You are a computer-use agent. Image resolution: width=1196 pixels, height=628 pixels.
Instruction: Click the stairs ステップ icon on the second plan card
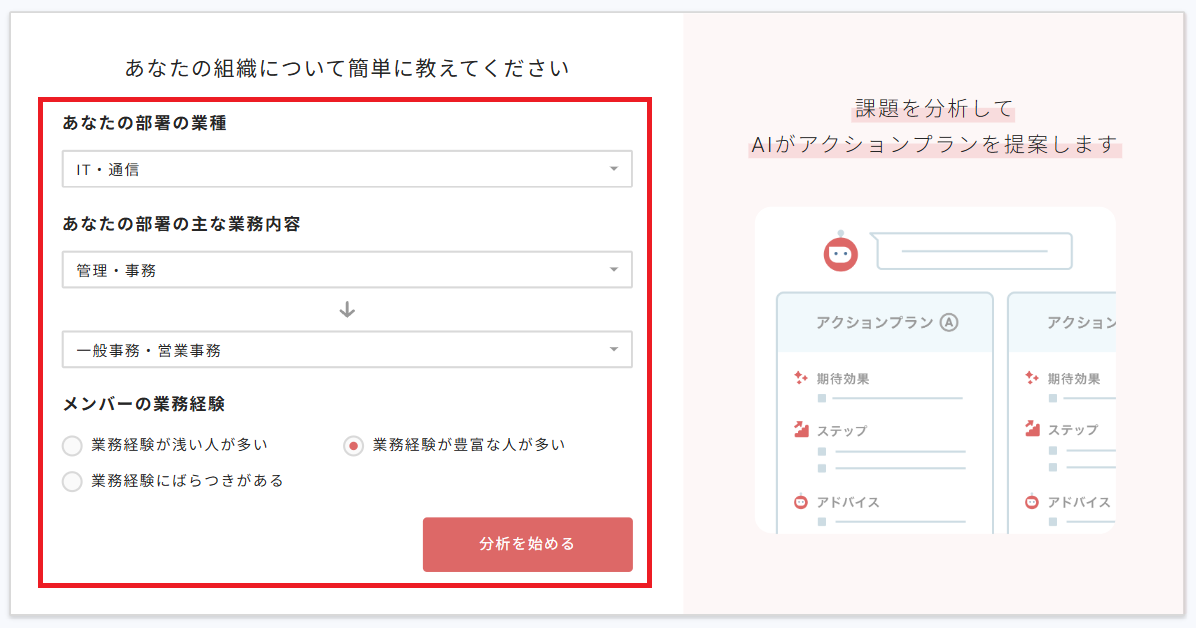(1031, 427)
